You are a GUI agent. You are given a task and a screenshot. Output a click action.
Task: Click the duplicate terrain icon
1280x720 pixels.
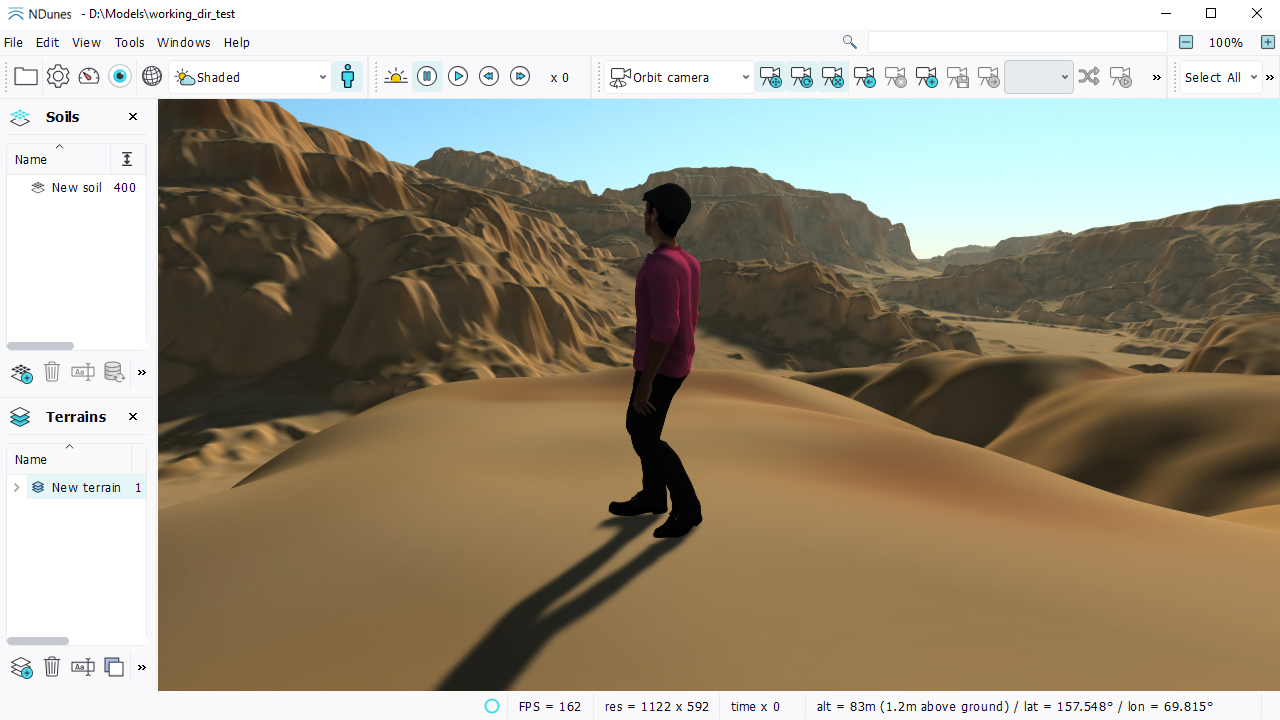tap(114, 667)
